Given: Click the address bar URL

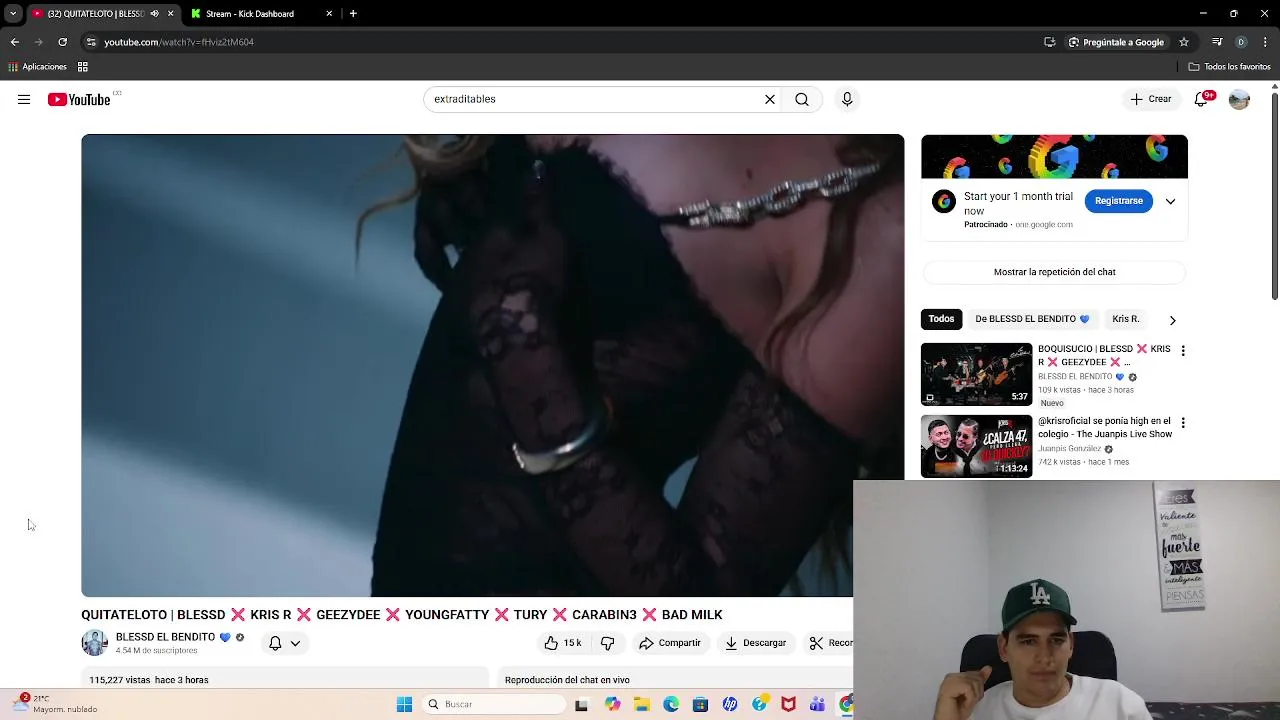Looking at the screenshot, I should coord(179,42).
